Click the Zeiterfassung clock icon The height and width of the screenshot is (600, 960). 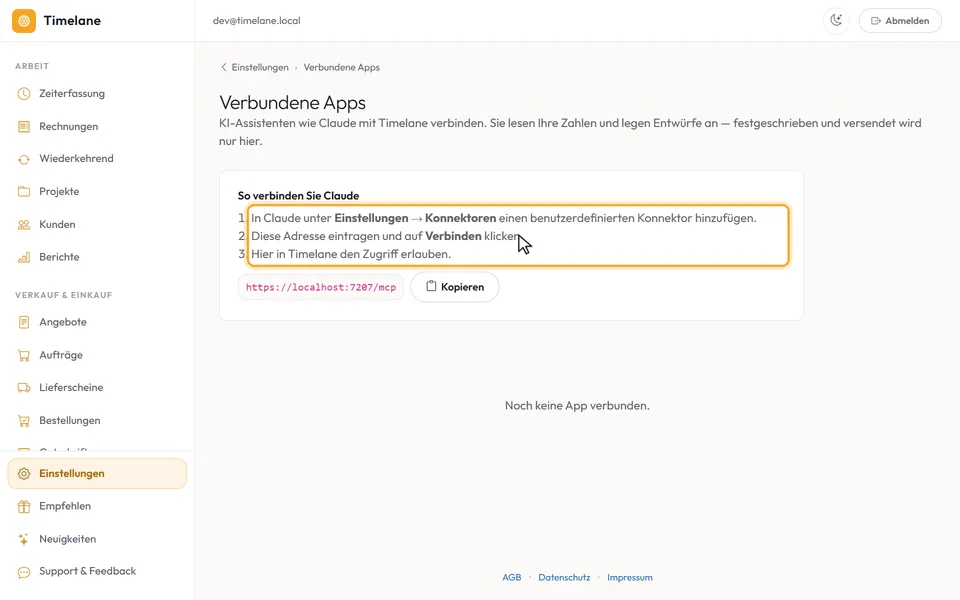(24, 94)
